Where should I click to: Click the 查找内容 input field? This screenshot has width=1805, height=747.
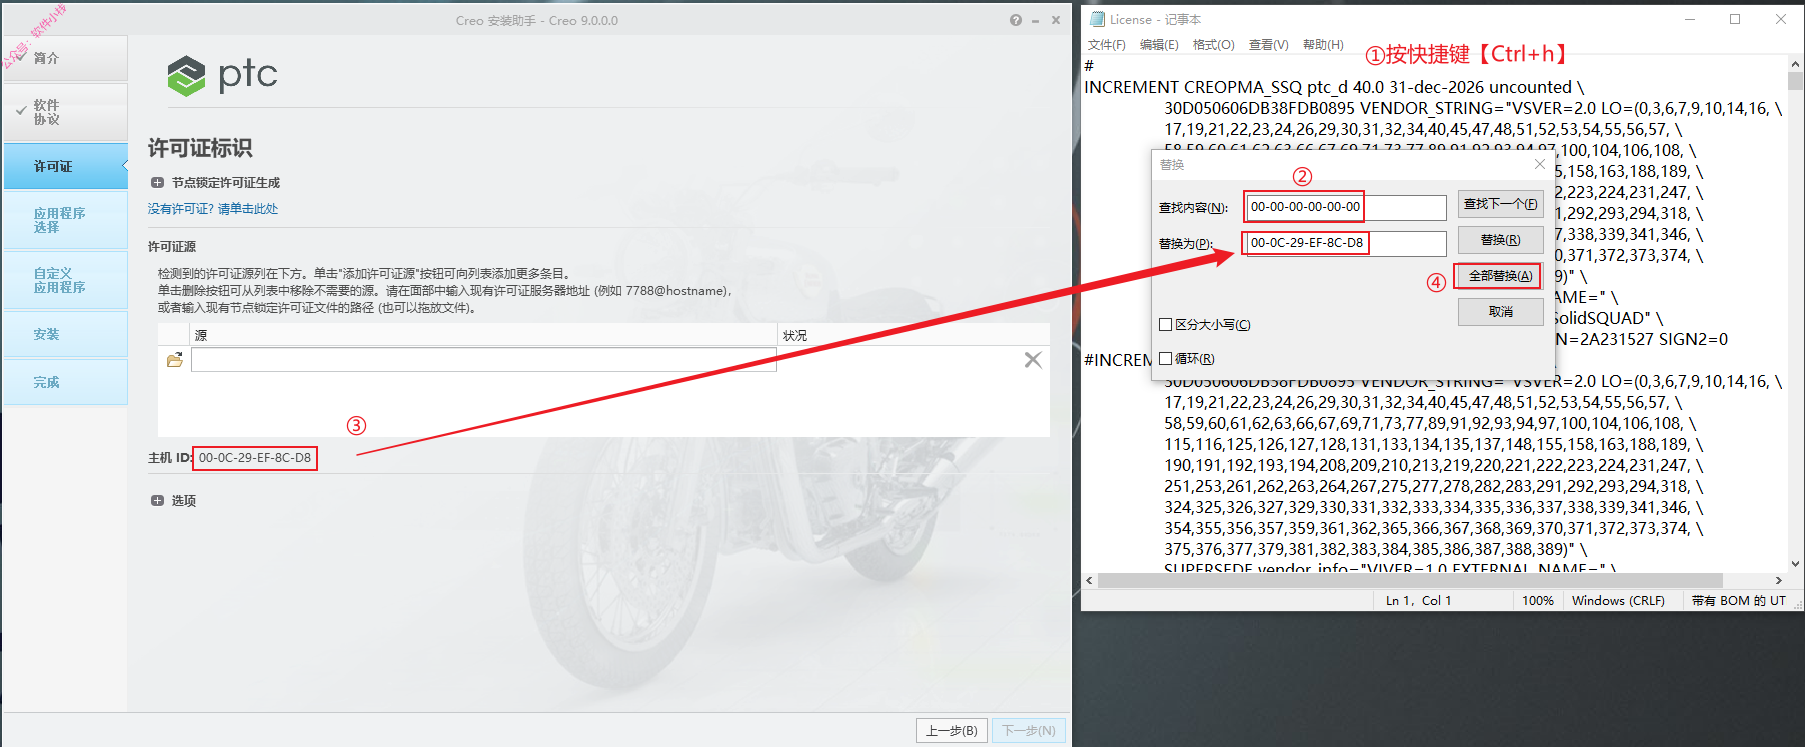click(x=1345, y=207)
